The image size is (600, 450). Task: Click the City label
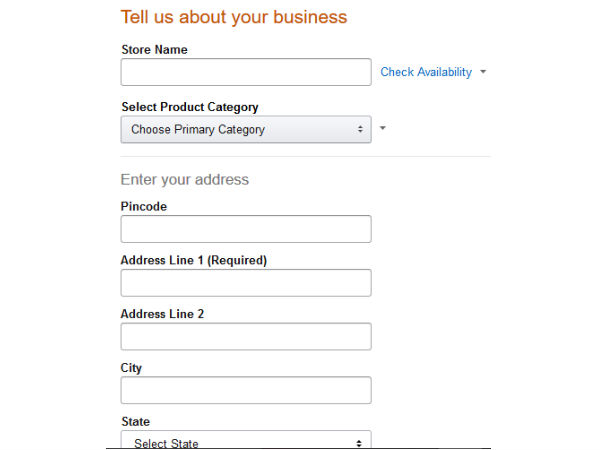click(x=131, y=368)
